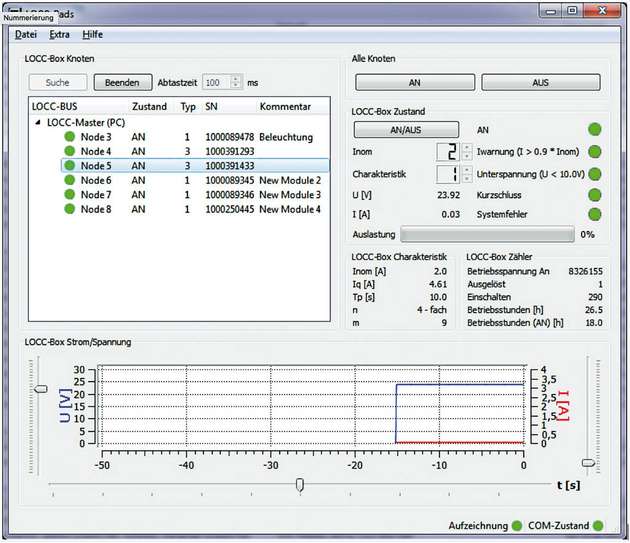Toggle the selected node with AN/AUS button

[x=406, y=130]
